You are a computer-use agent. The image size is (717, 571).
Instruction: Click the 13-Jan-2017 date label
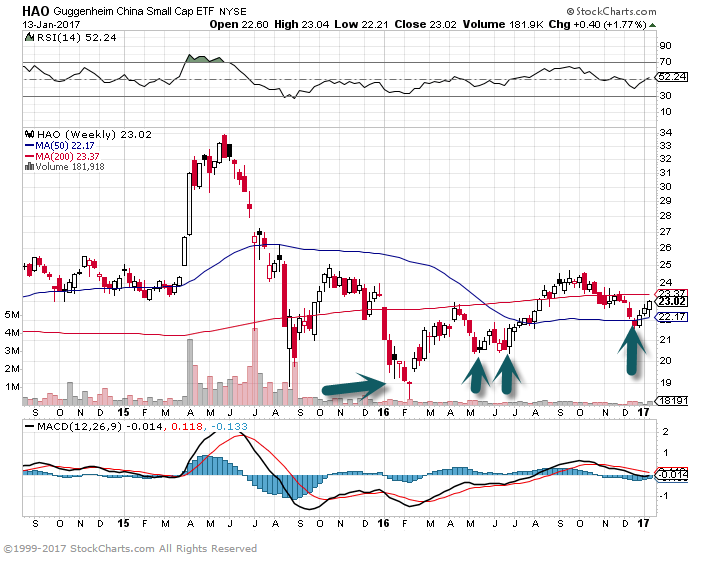tap(51, 25)
